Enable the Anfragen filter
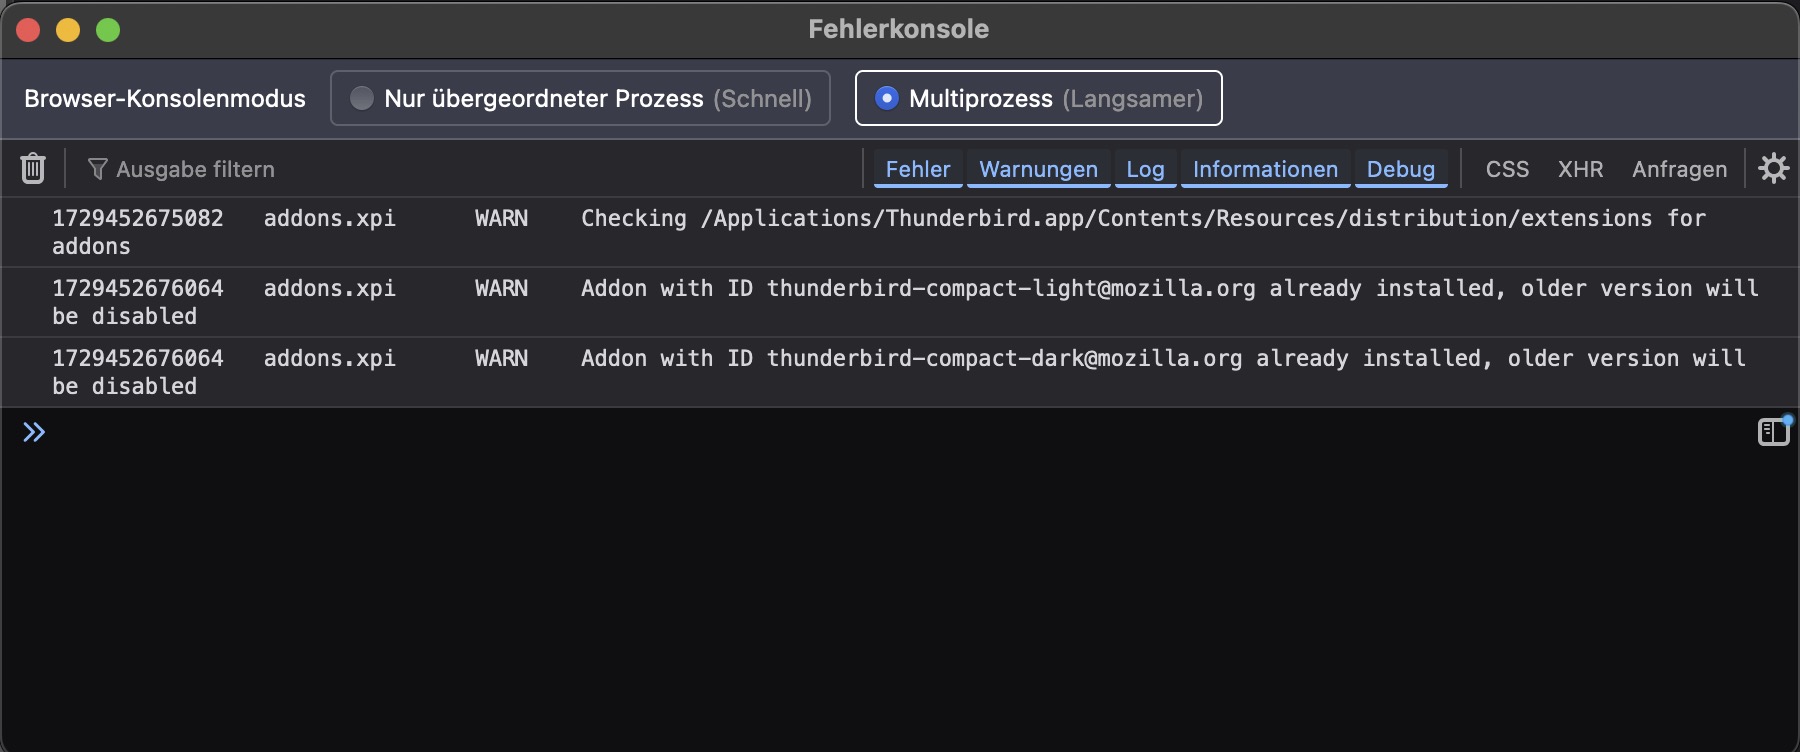 [1679, 169]
